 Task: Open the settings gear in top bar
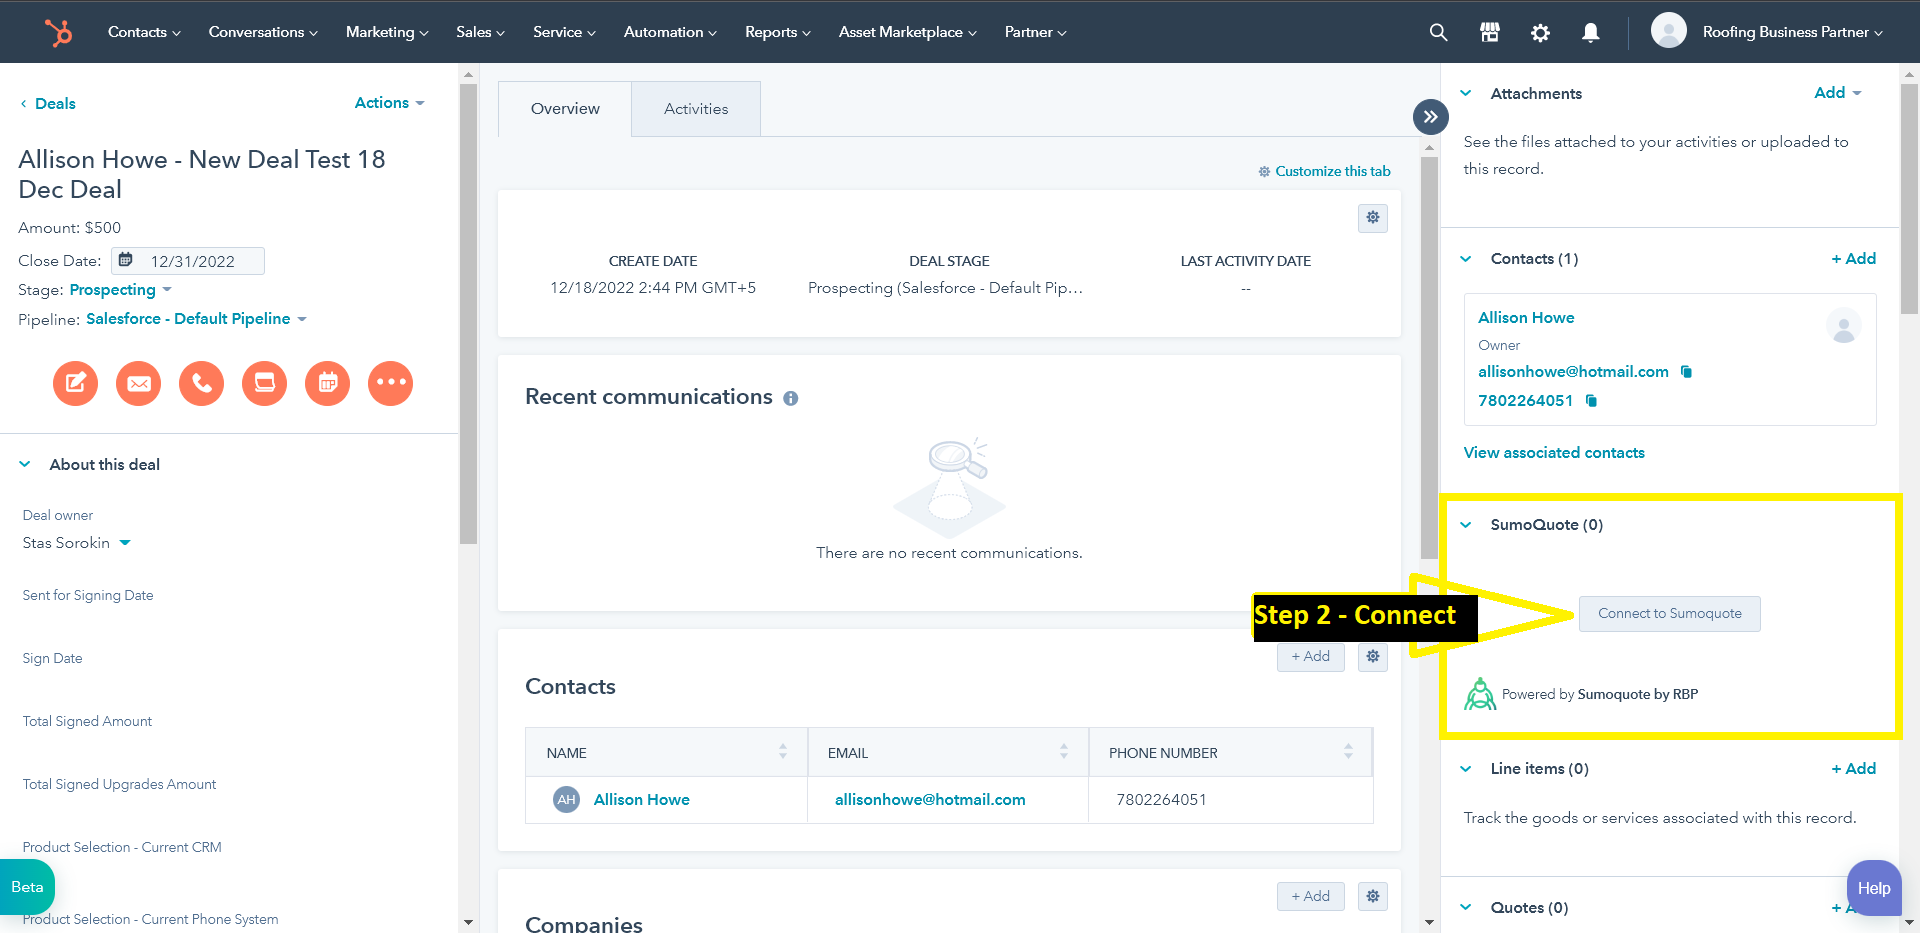point(1540,32)
